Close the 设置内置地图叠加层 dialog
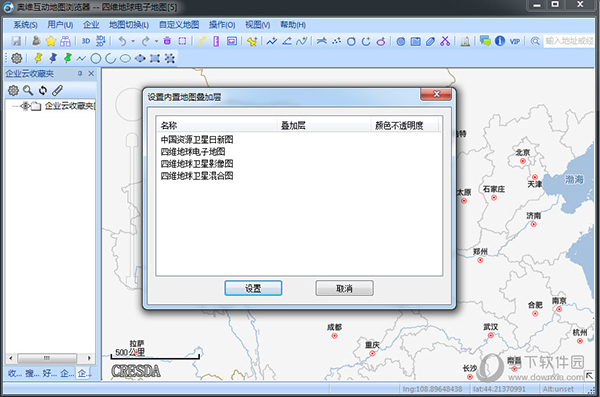The image size is (600, 397). 436,94
